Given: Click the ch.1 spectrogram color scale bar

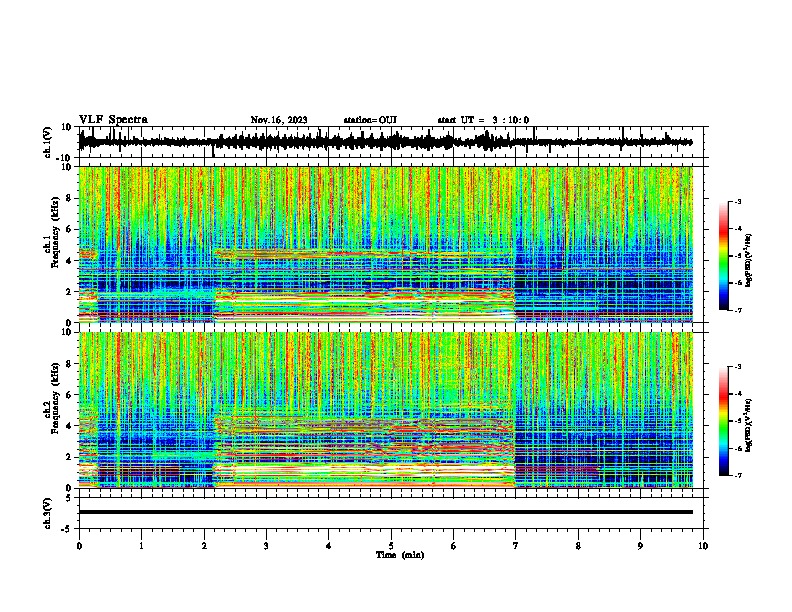Looking at the screenshot, I should point(724,256).
